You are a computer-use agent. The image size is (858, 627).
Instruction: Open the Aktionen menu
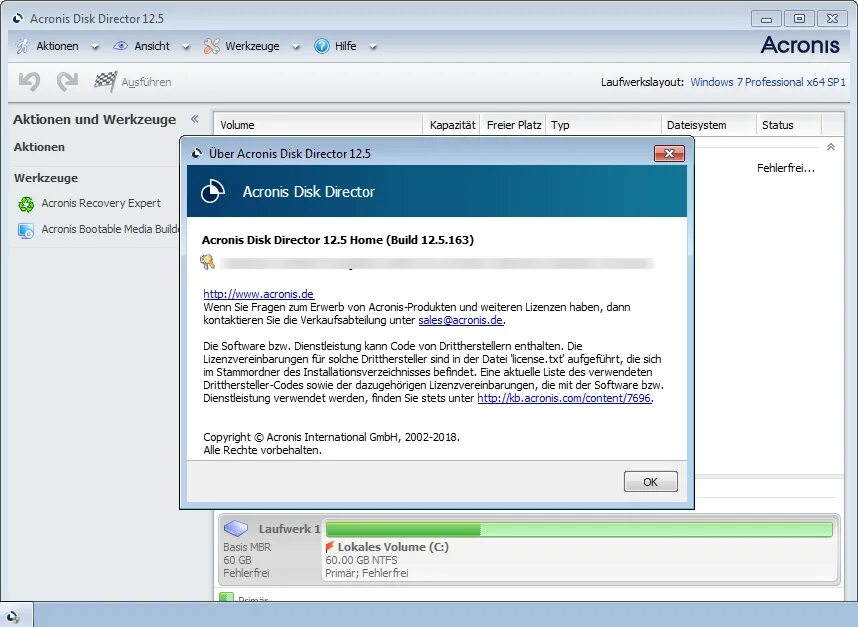pyautogui.click(x=57, y=46)
